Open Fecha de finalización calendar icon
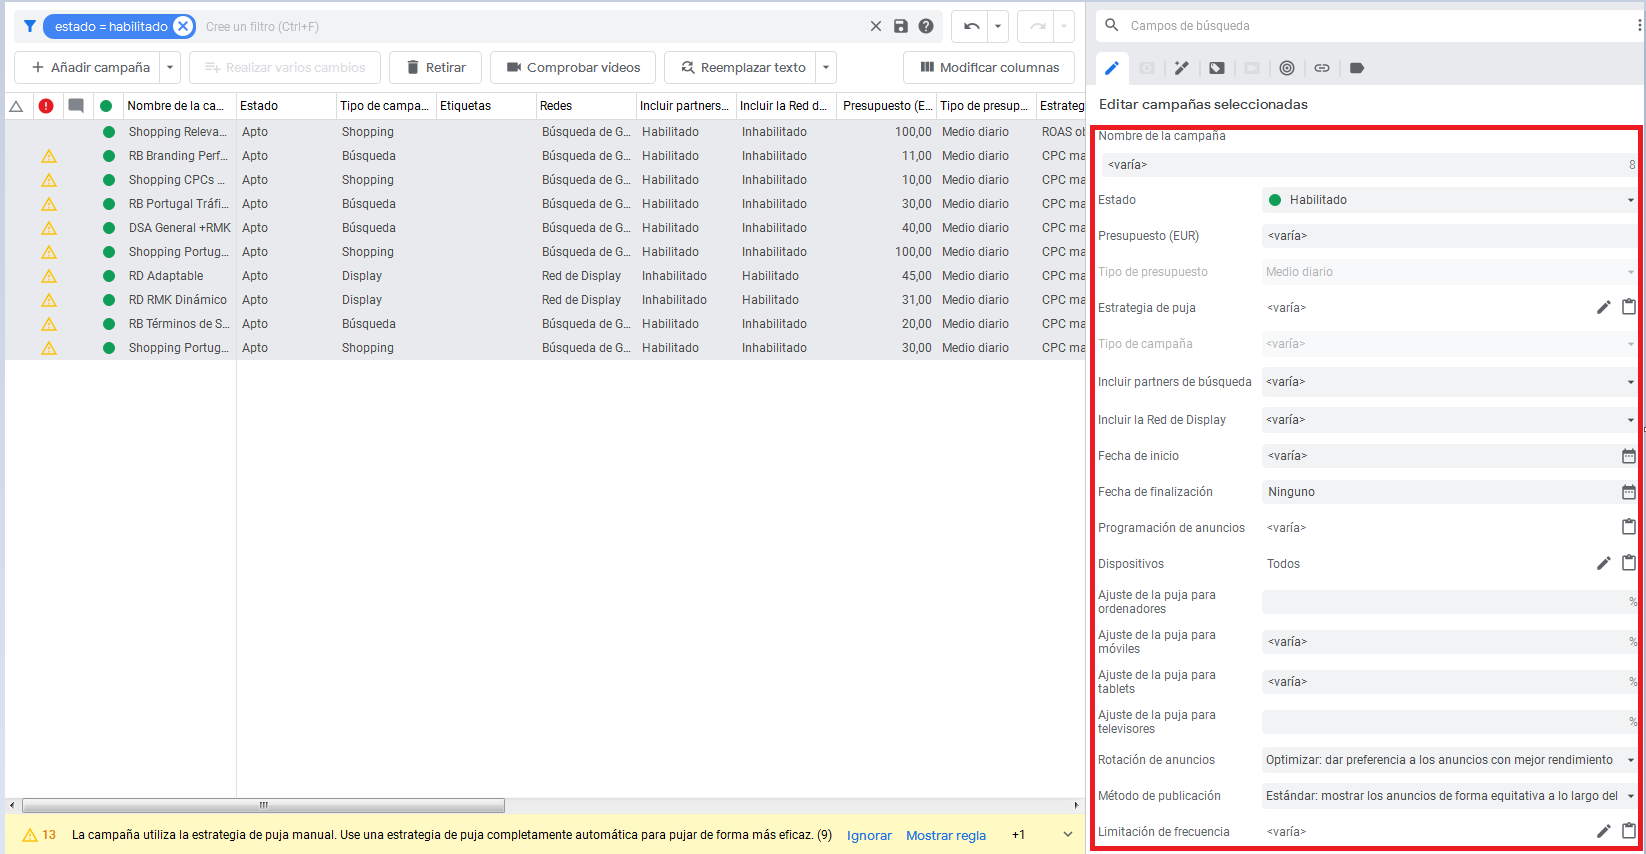 click(1629, 492)
